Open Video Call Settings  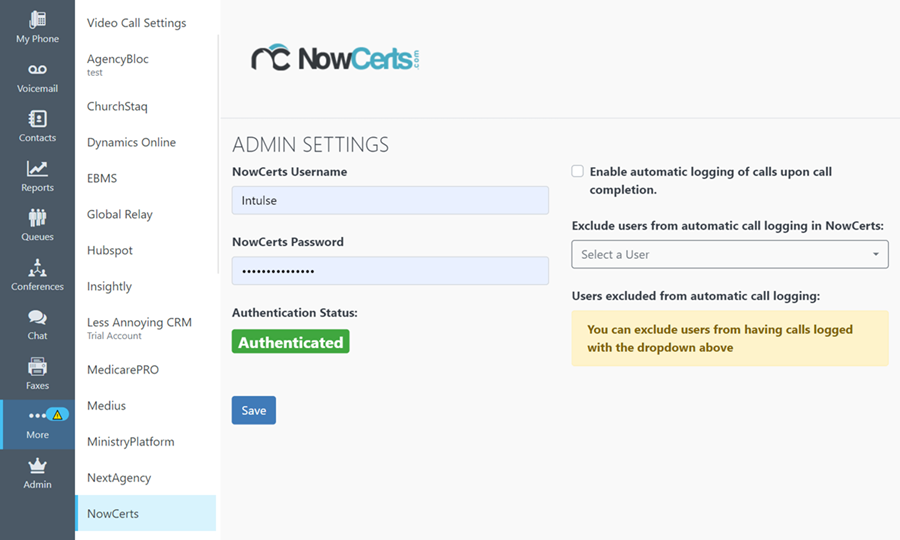137,23
